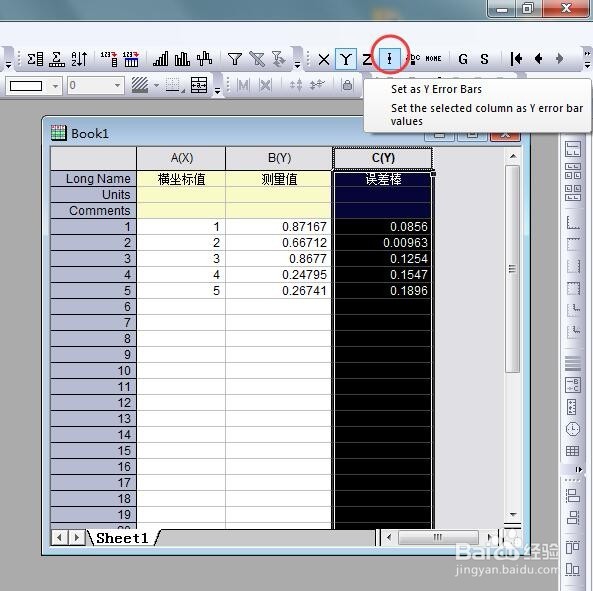Reapply data filter icon
Viewport: 593px width, 591px height.
tap(278, 59)
